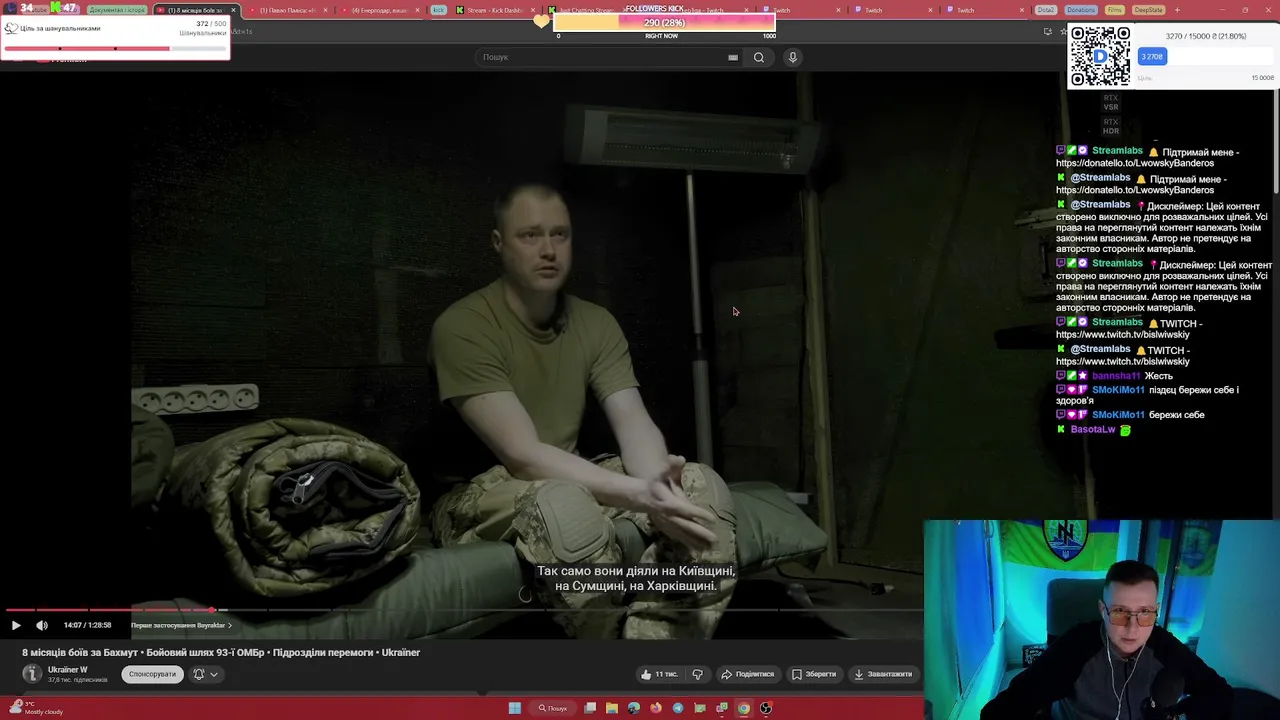1280x720 pixels.
Task: Click username "BasotaLw" in chat
Action: (1093, 429)
